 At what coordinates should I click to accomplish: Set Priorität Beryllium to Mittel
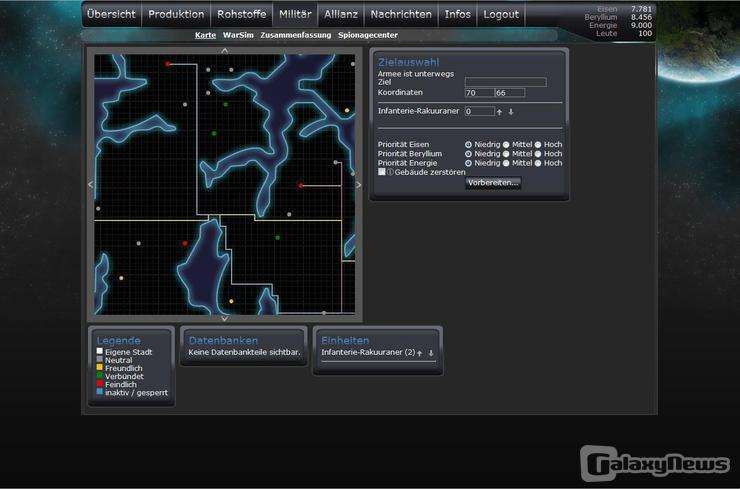[506, 154]
